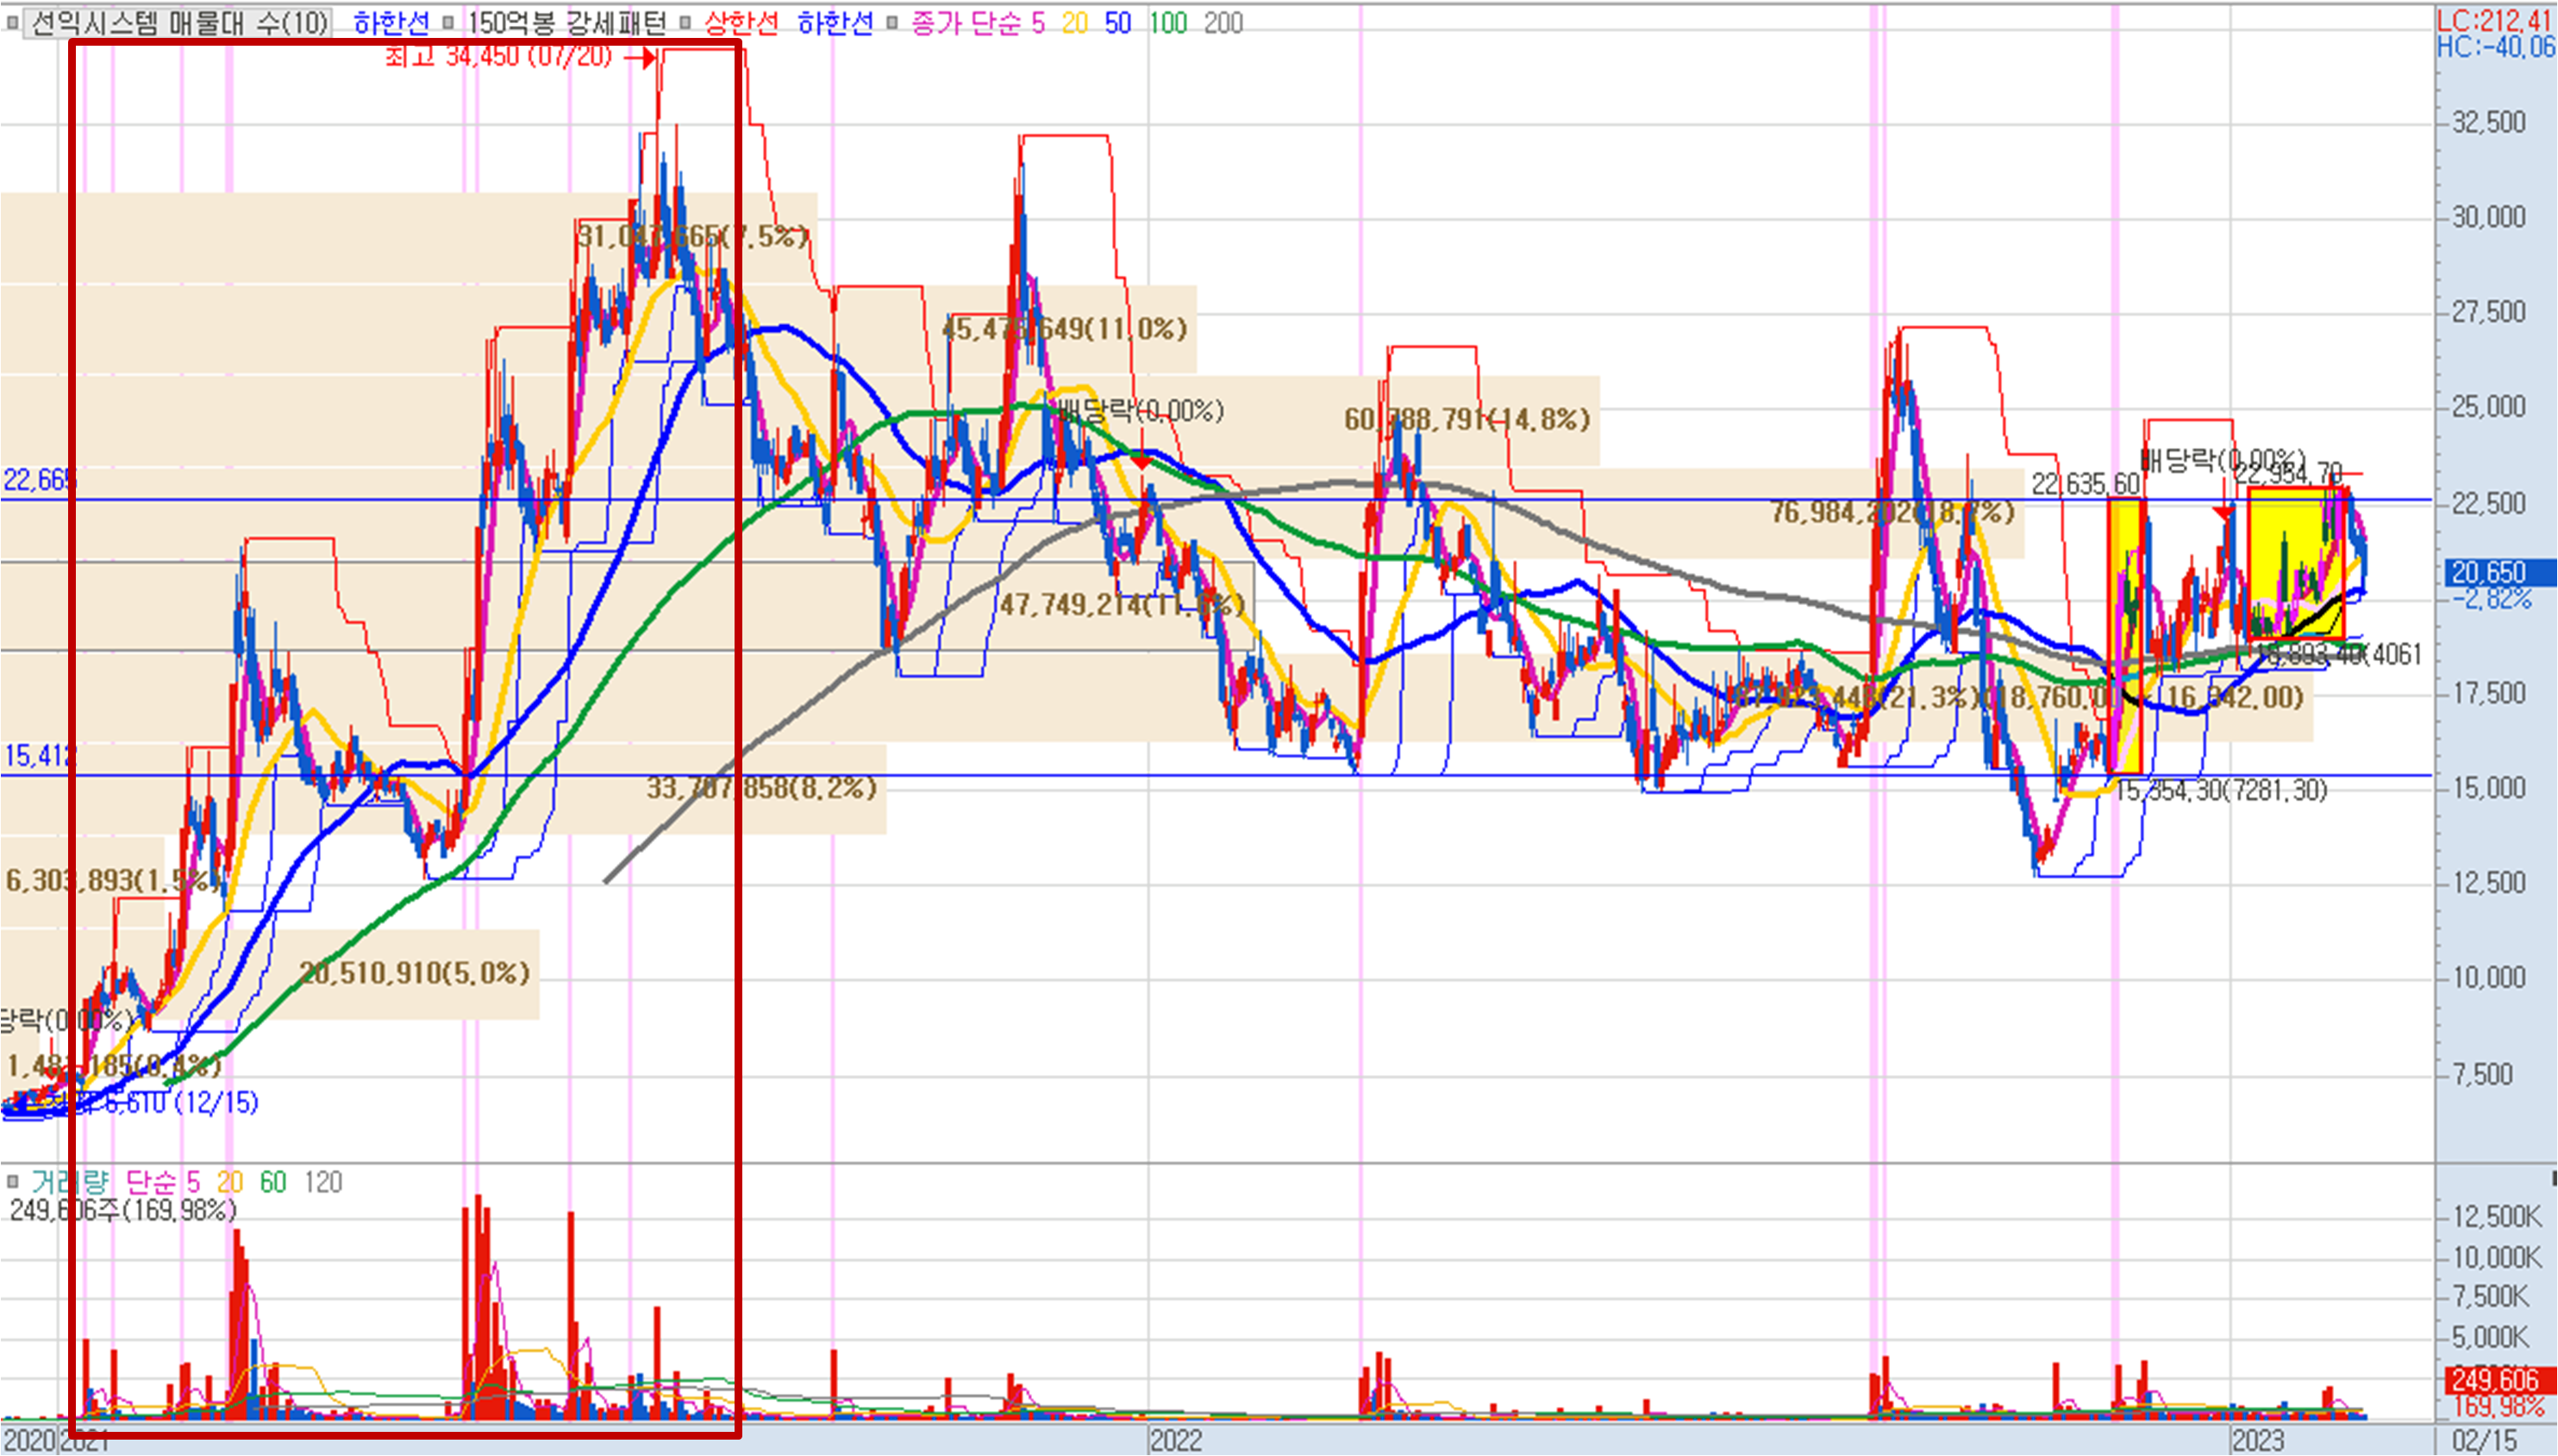Click the square marker before 선익시스템 매물대 legend
Viewport: 2558px width, 1456px height.
12,22
